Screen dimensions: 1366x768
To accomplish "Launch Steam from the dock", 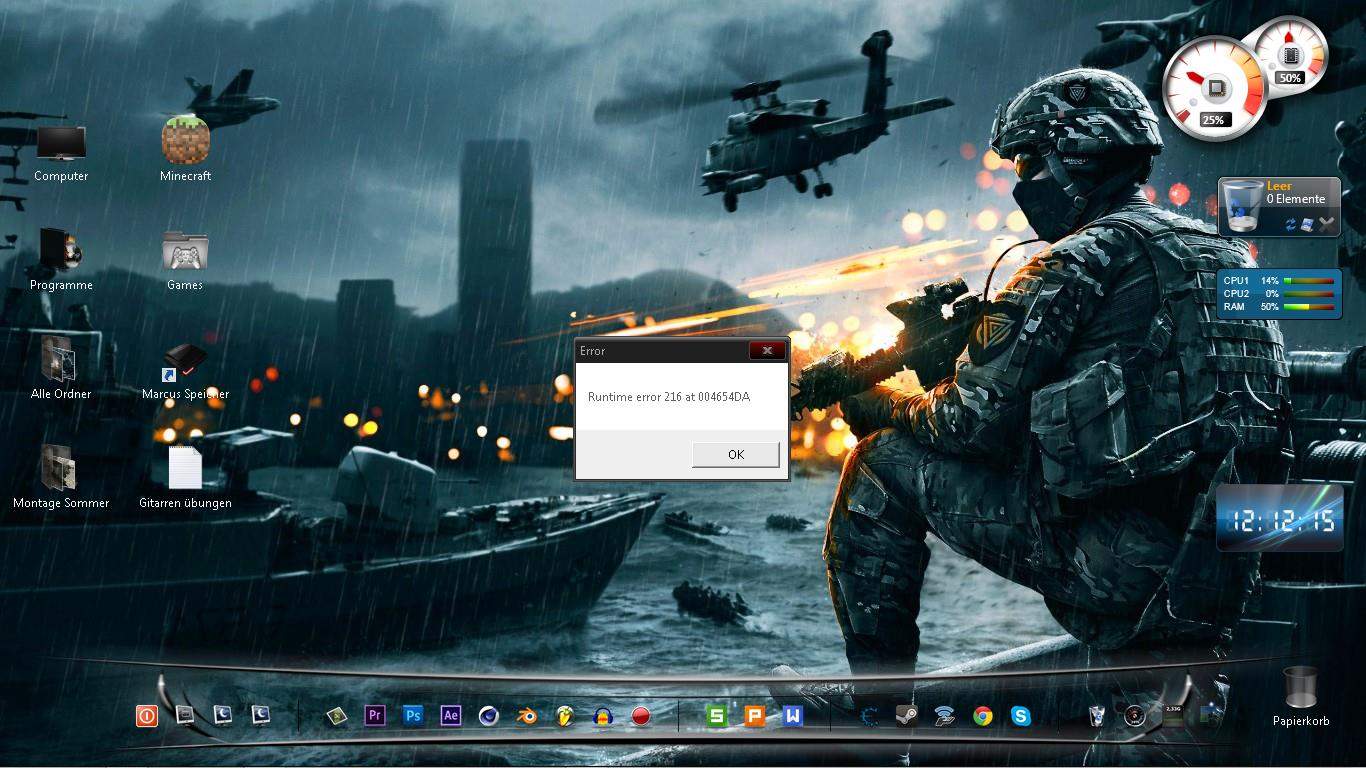I will (x=907, y=715).
